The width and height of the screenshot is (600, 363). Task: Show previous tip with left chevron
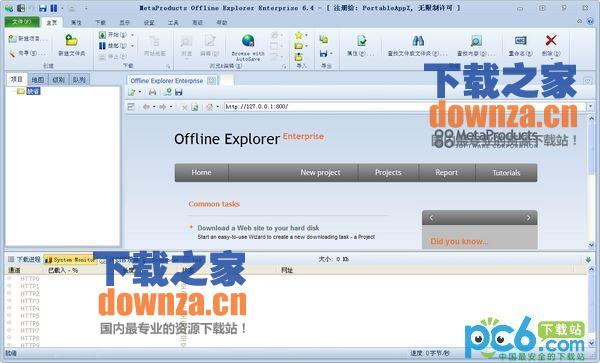pos(431,218)
